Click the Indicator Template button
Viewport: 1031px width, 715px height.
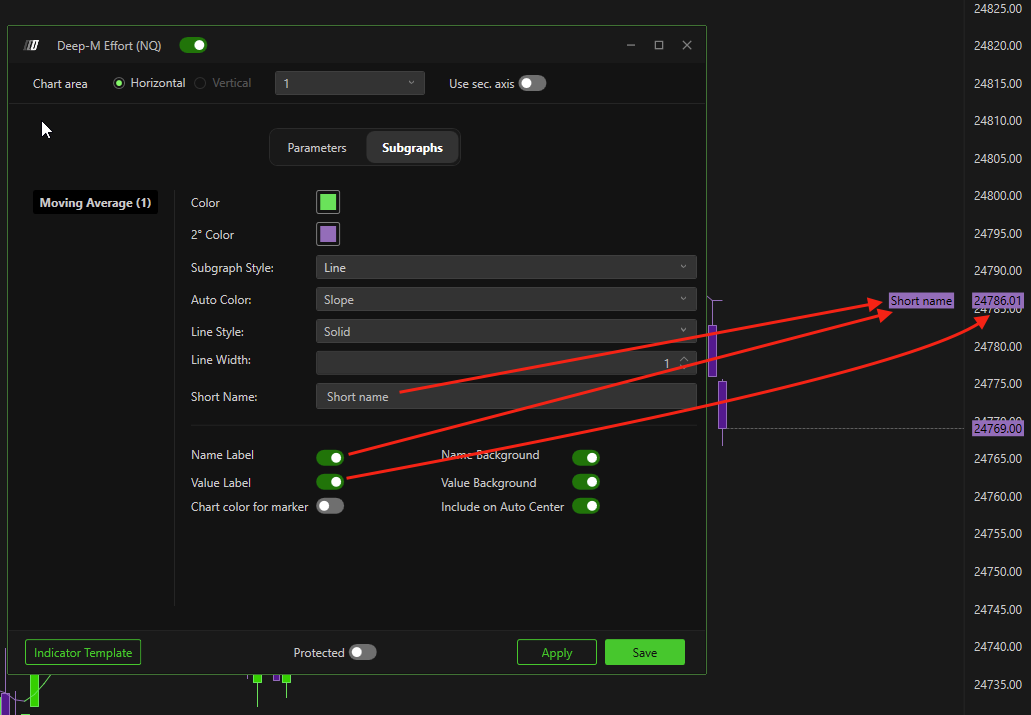pos(83,652)
